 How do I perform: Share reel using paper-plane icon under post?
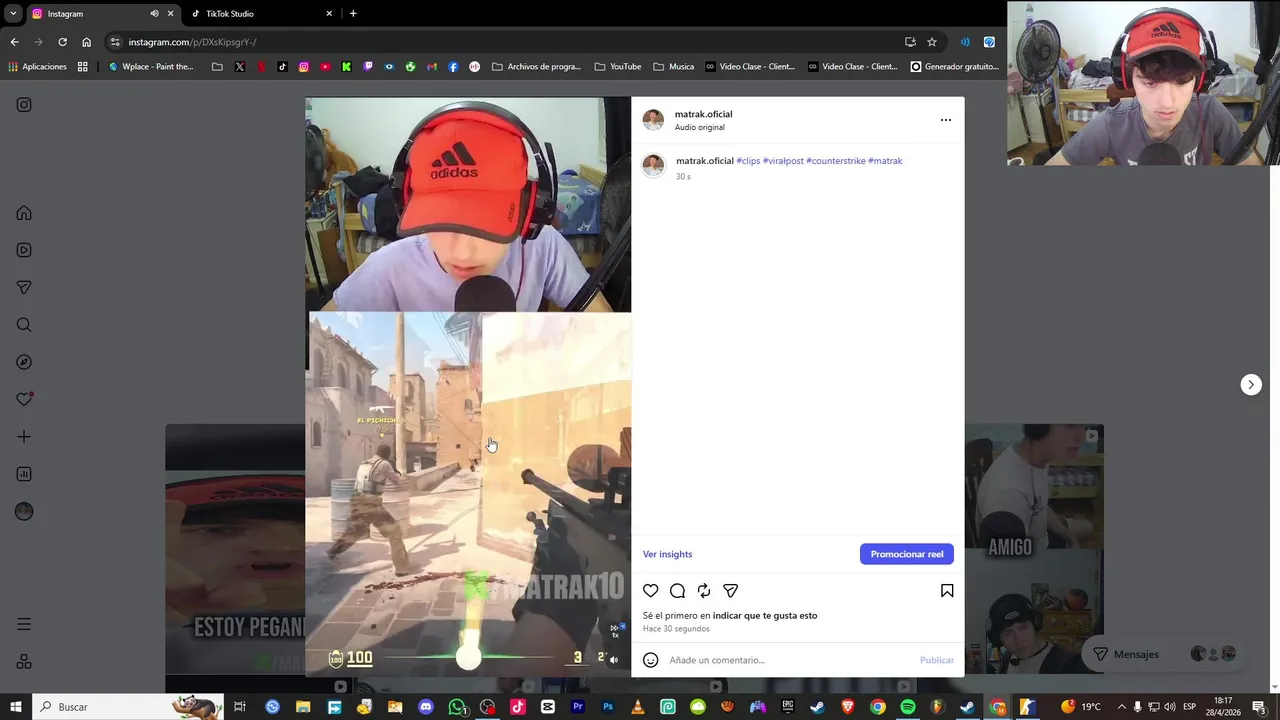731,591
